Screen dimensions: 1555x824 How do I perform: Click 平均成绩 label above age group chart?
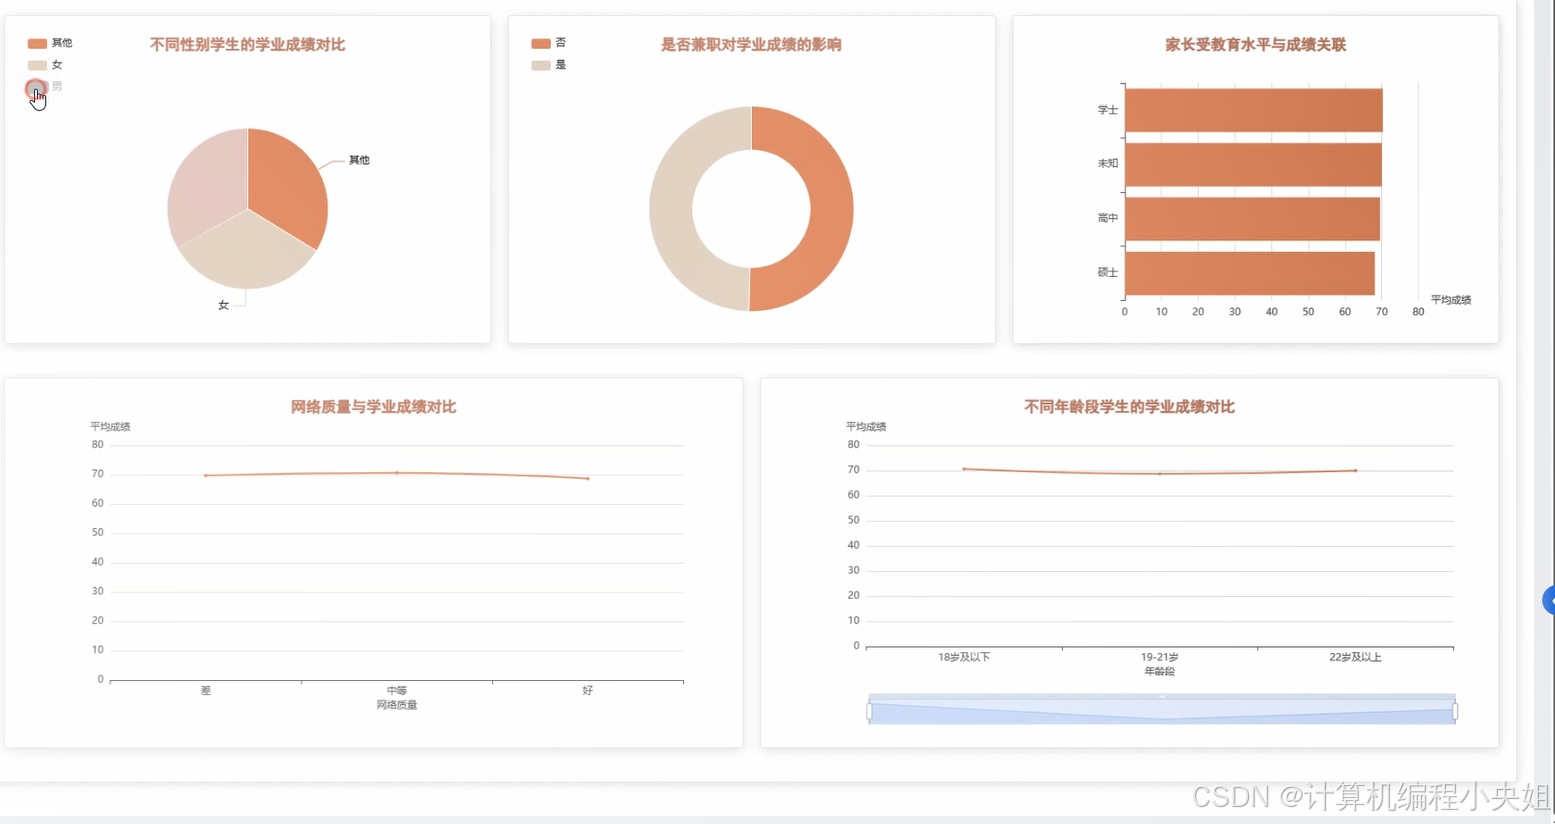tap(866, 426)
